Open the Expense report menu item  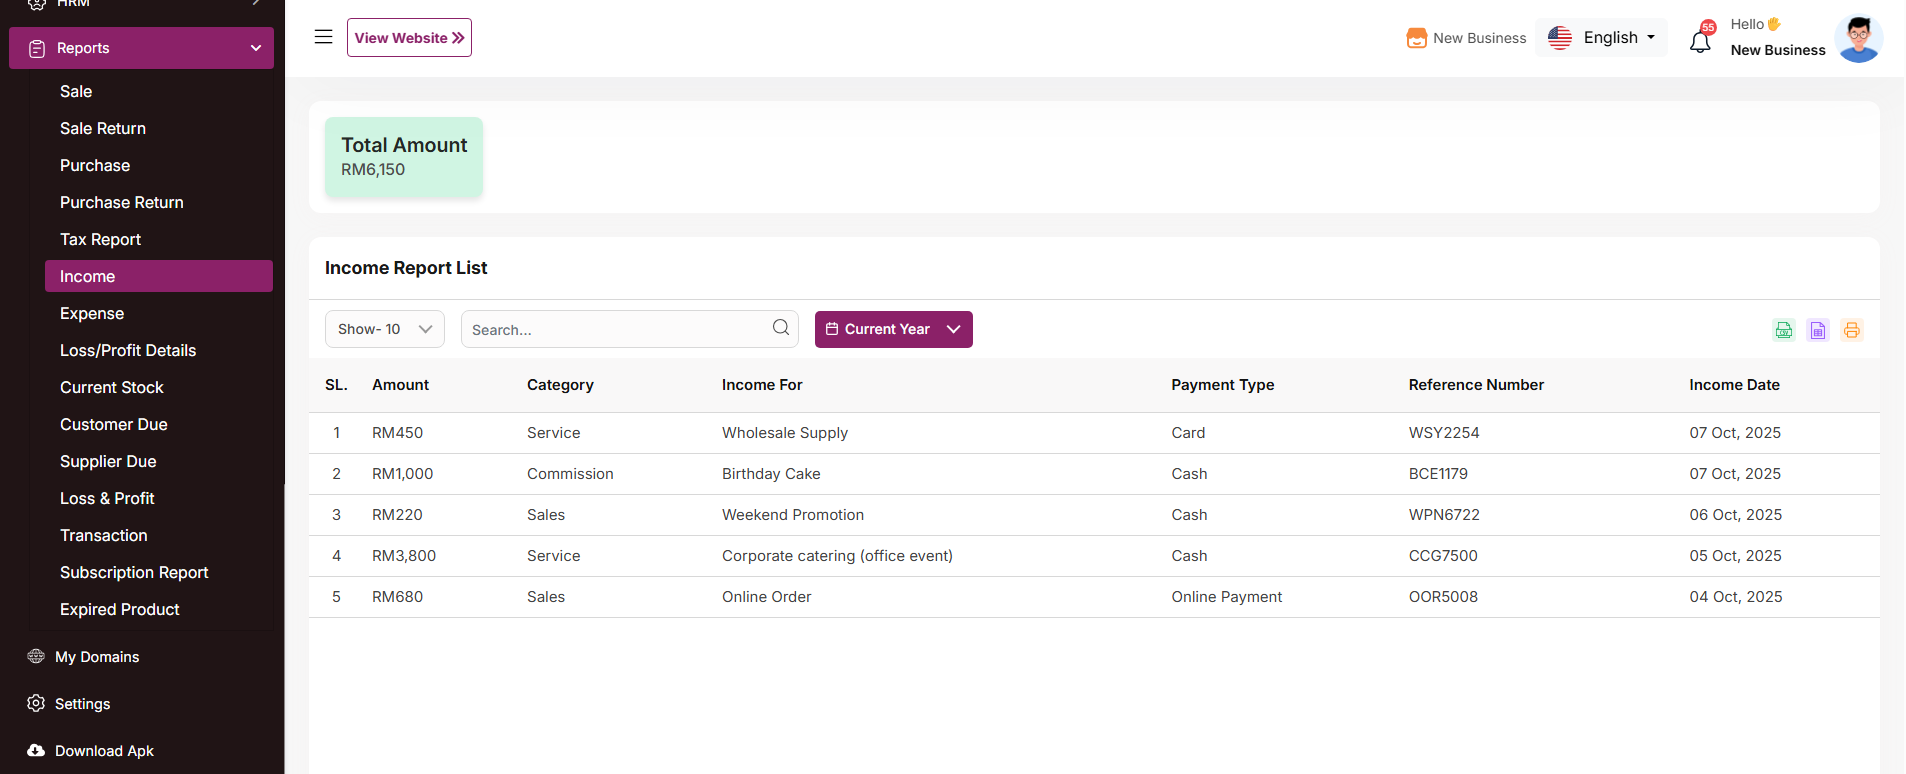[92, 313]
